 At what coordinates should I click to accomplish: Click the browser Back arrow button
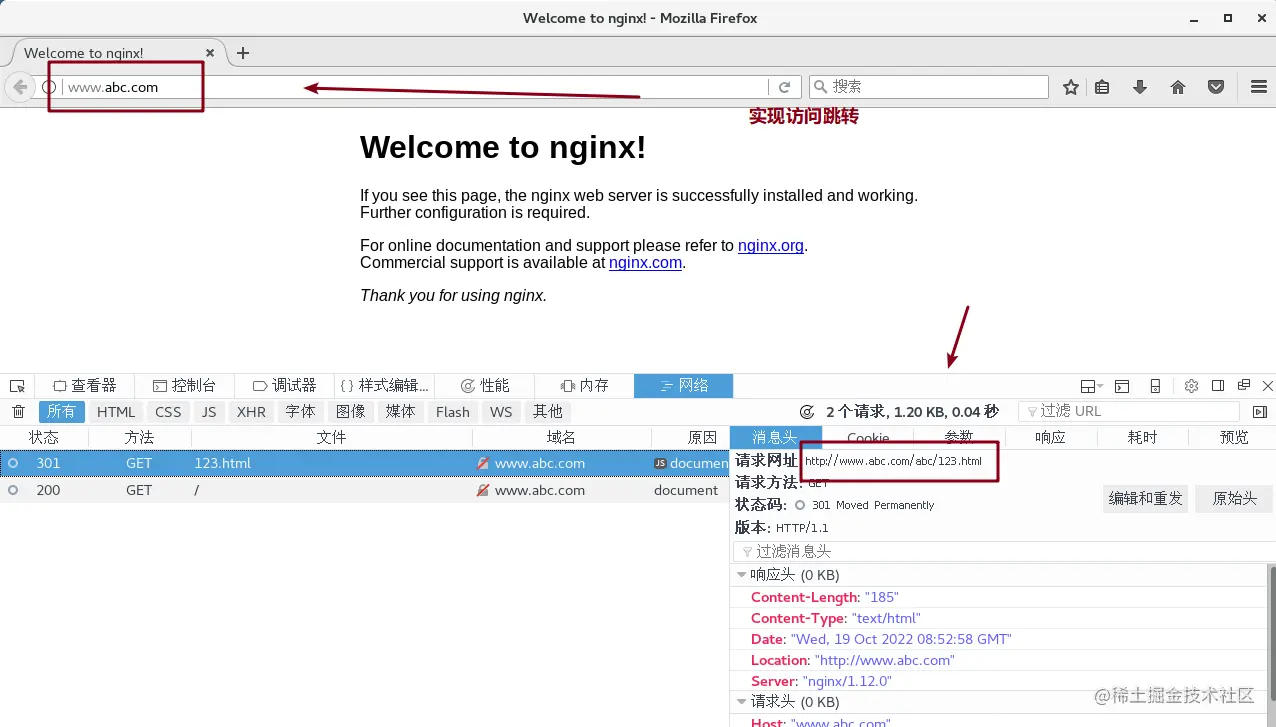(19, 87)
